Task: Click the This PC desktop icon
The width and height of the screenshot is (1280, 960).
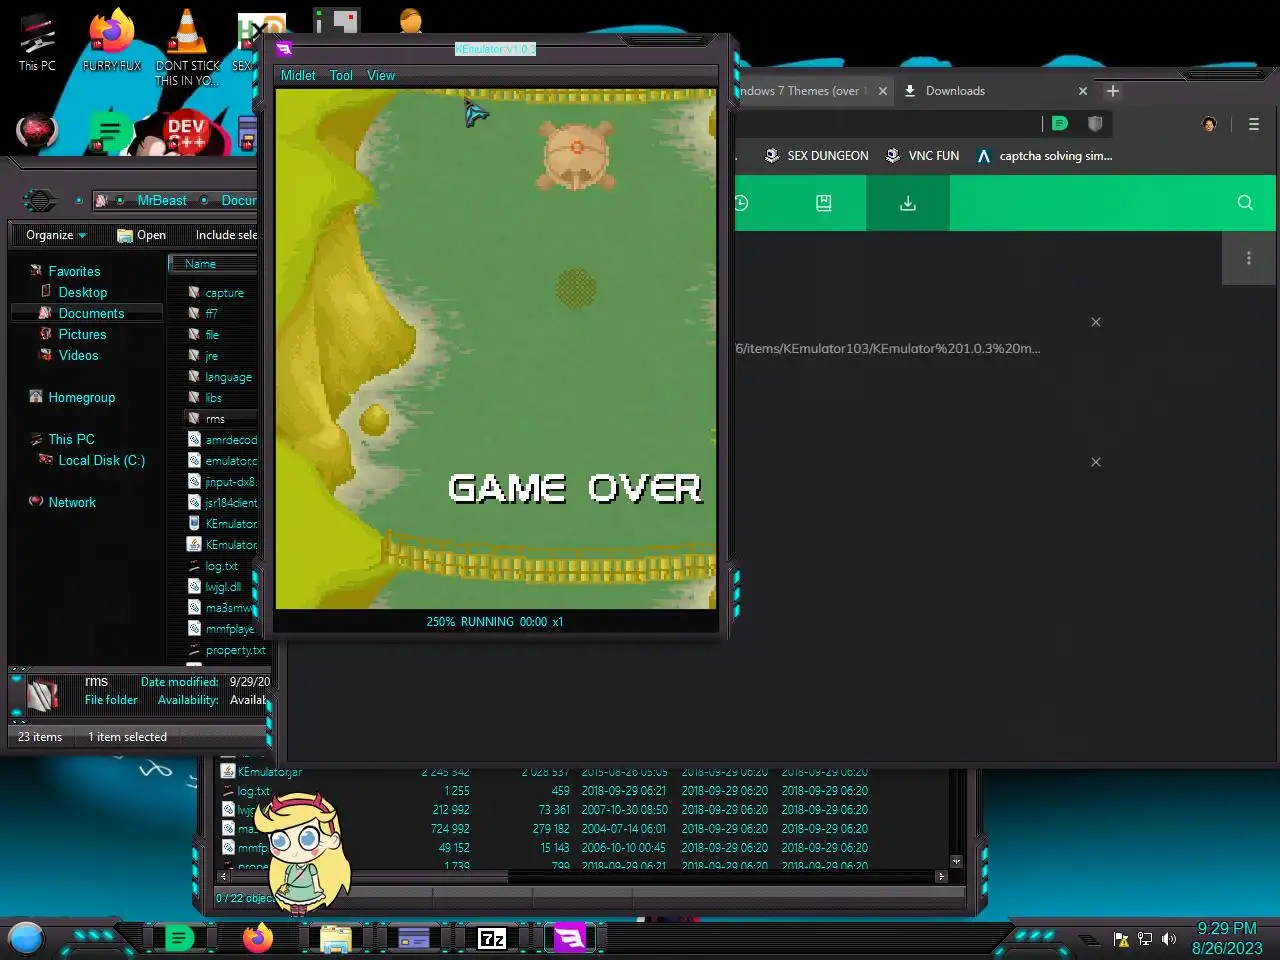Action: click(x=37, y=43)
